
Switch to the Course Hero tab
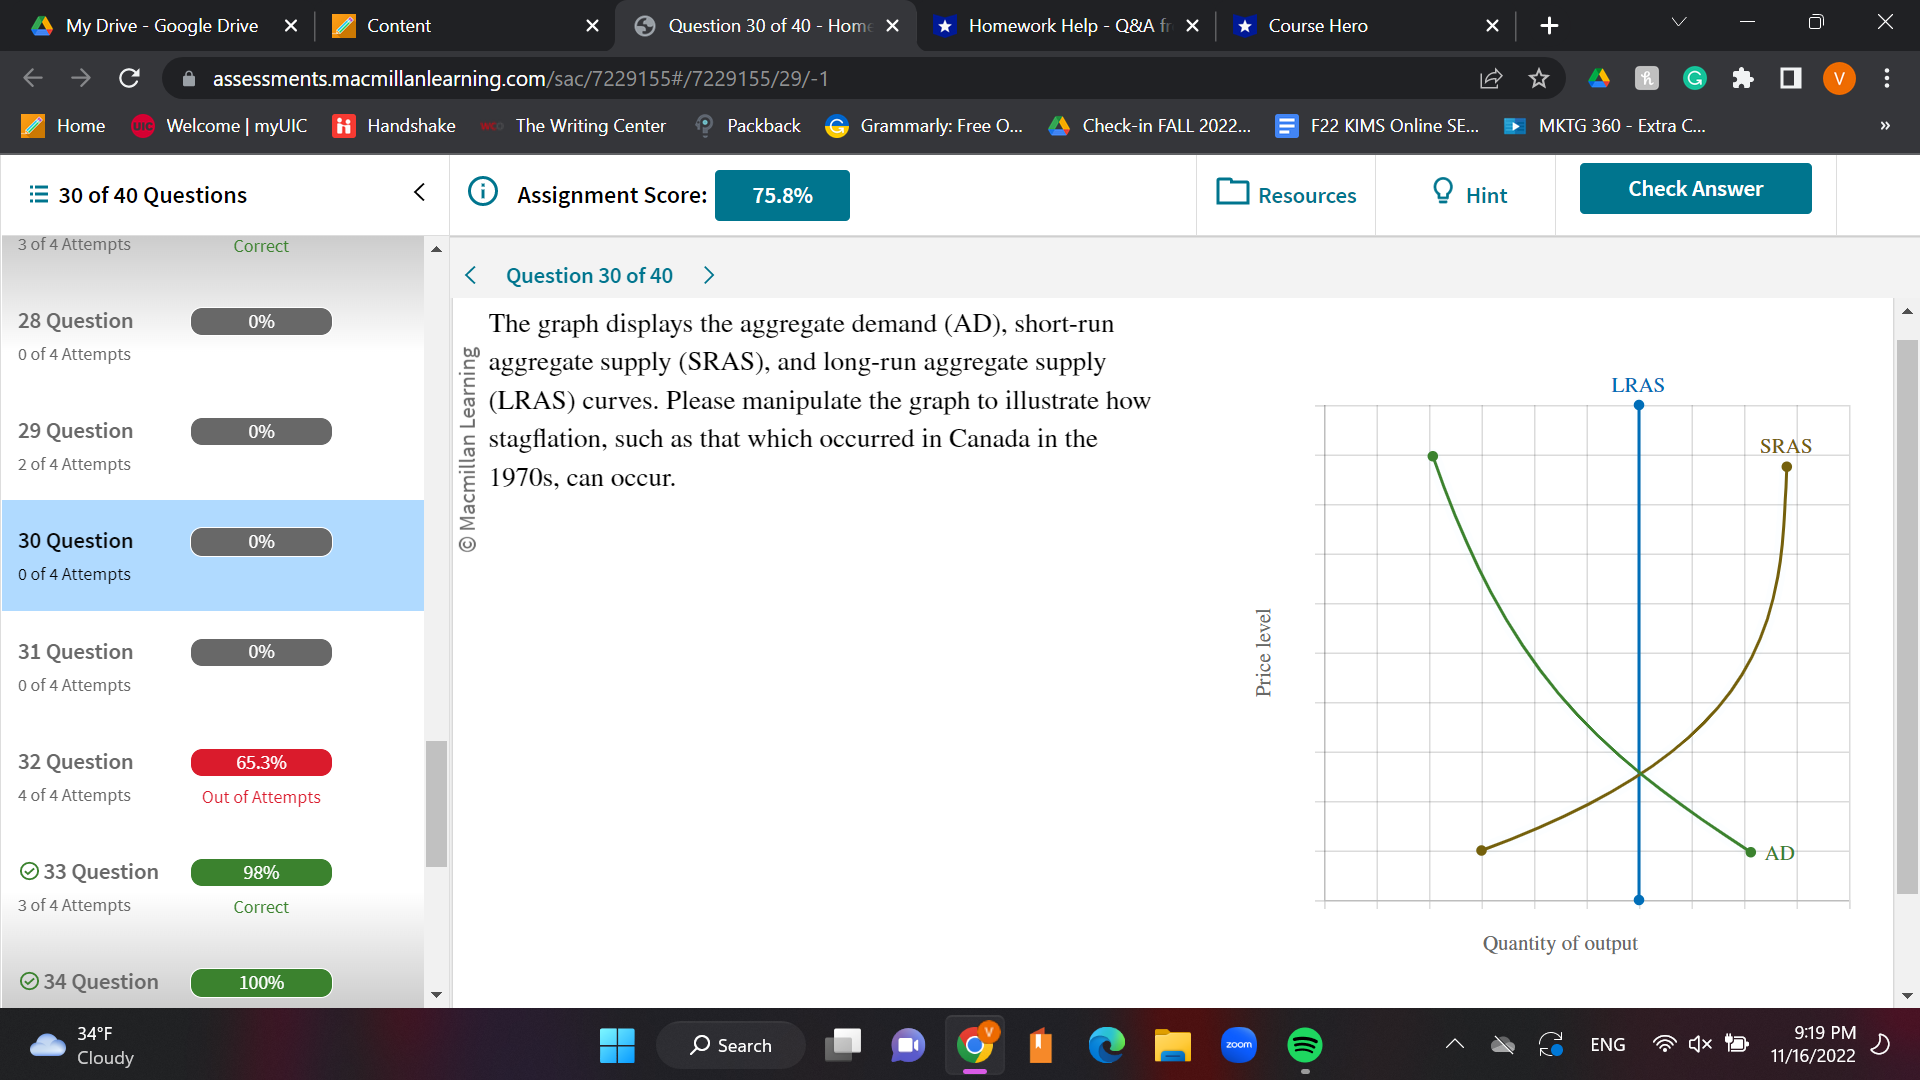[x=1315, y=26]
